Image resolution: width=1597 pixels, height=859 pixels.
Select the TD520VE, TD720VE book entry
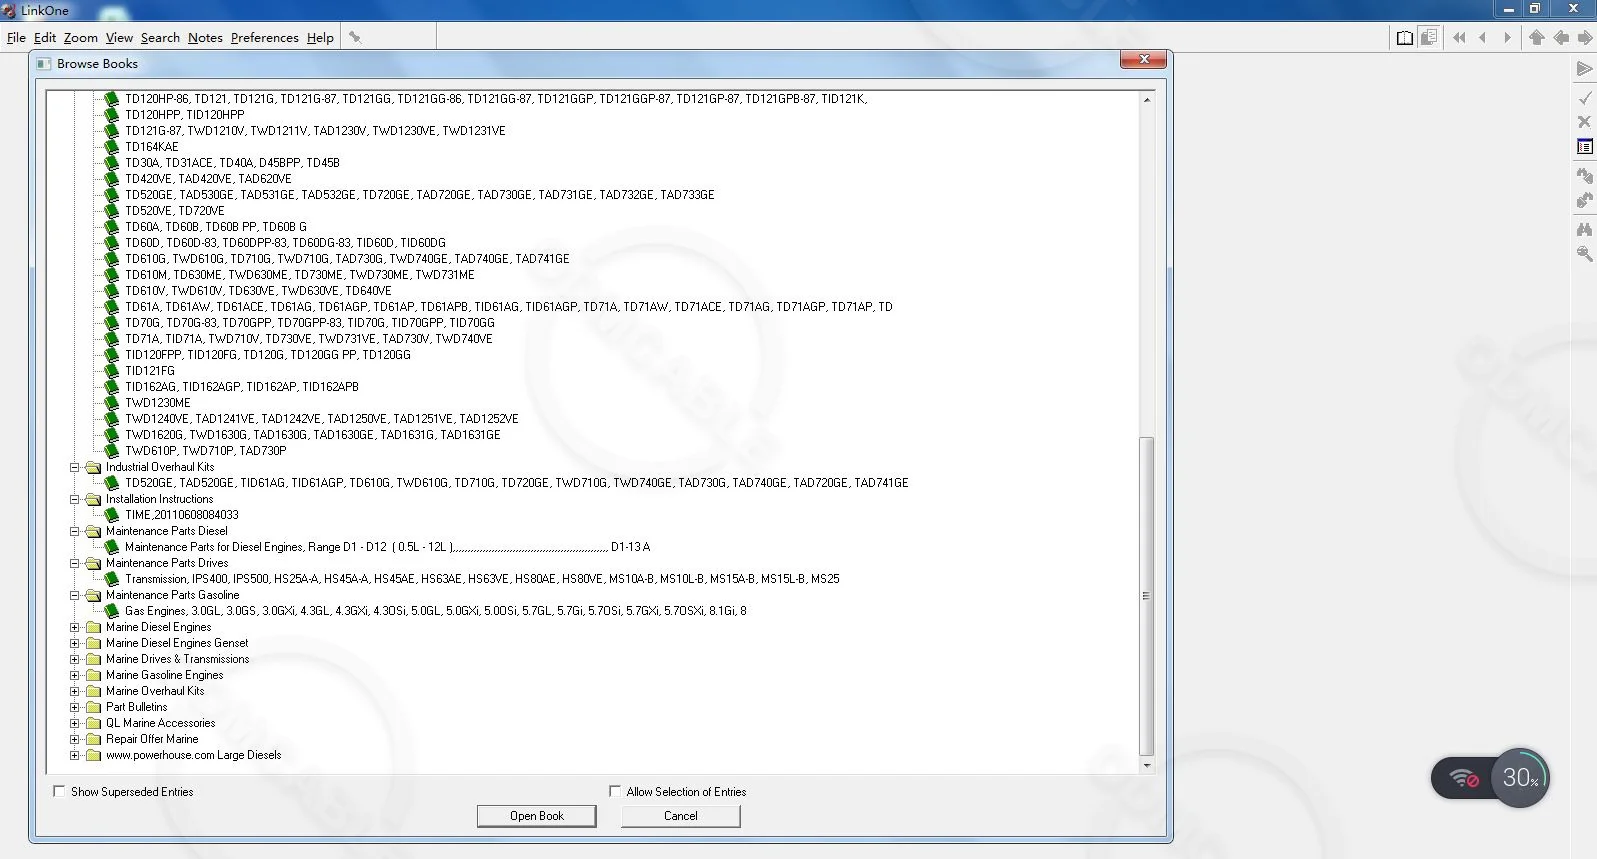pos(175,211)
